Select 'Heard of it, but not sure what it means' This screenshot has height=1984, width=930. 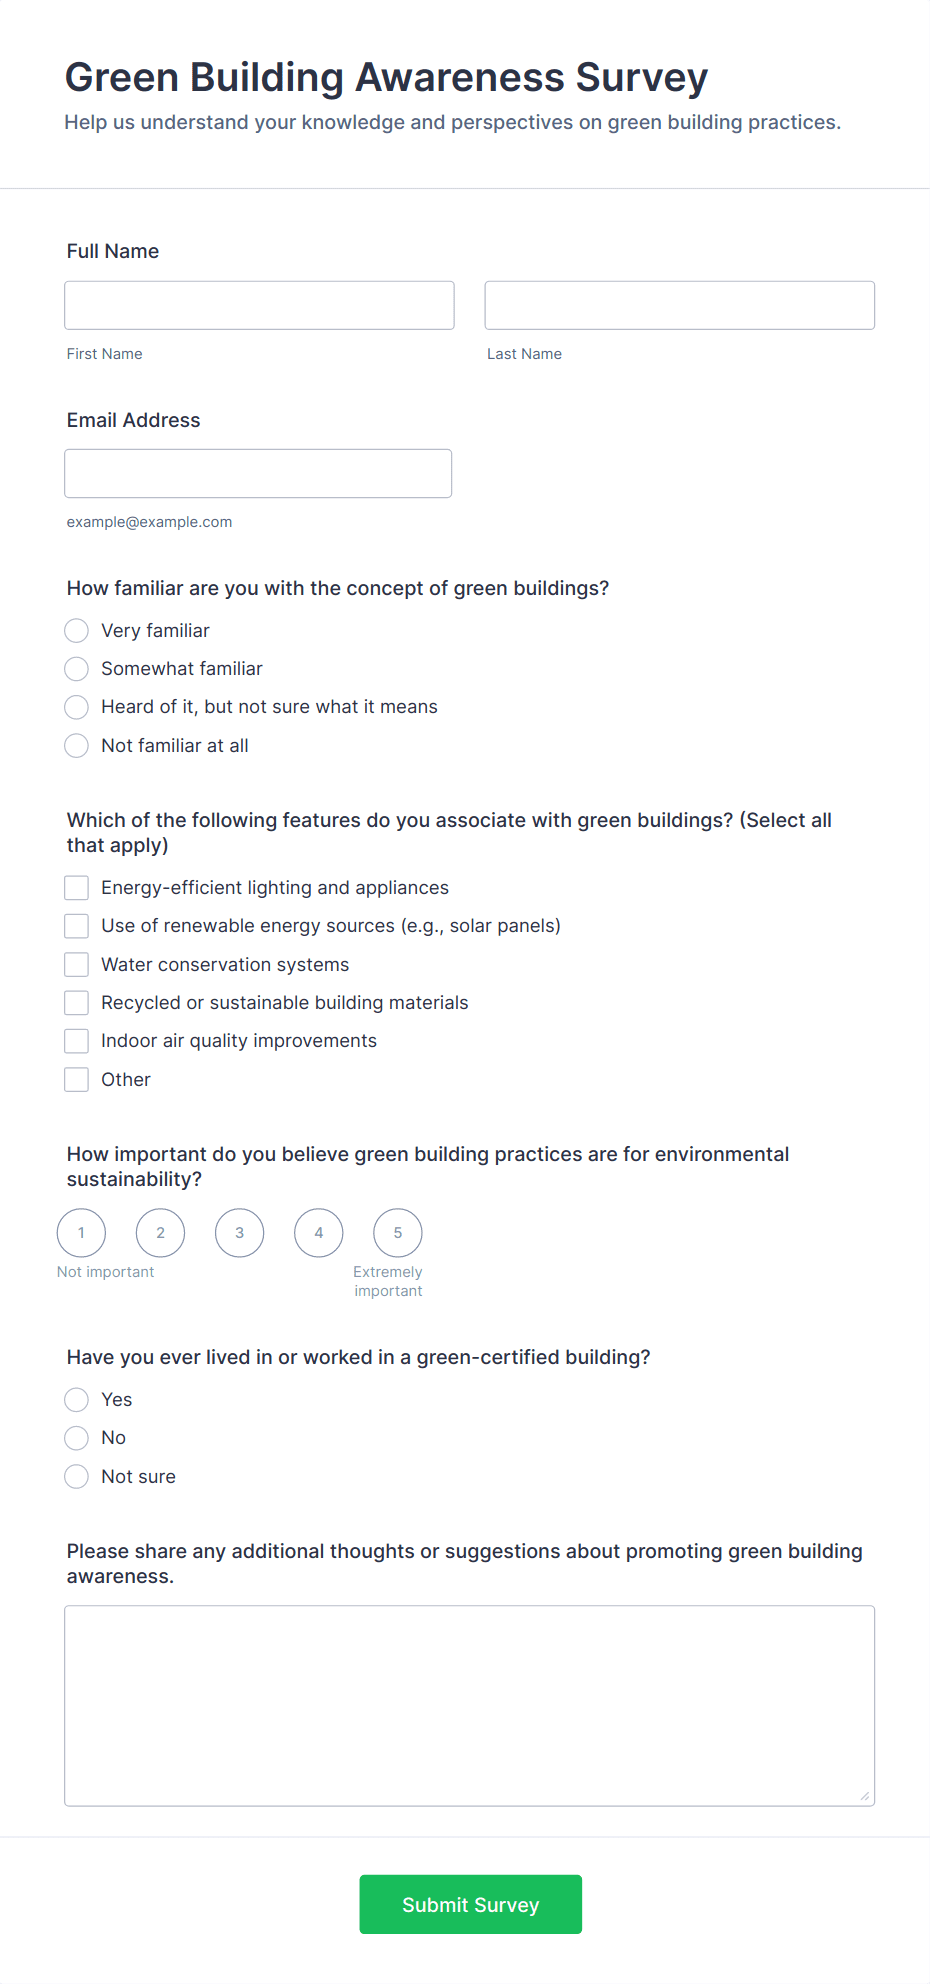click(76, 707)
